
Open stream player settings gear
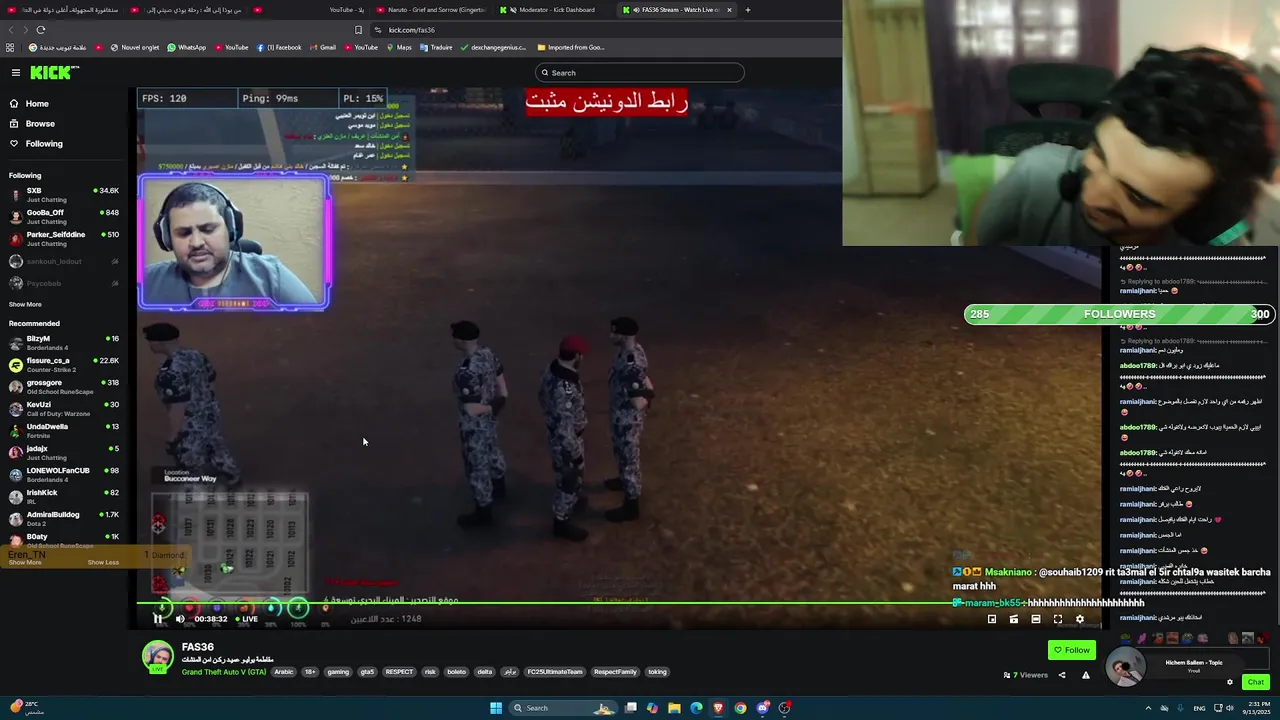(1080, 619)
